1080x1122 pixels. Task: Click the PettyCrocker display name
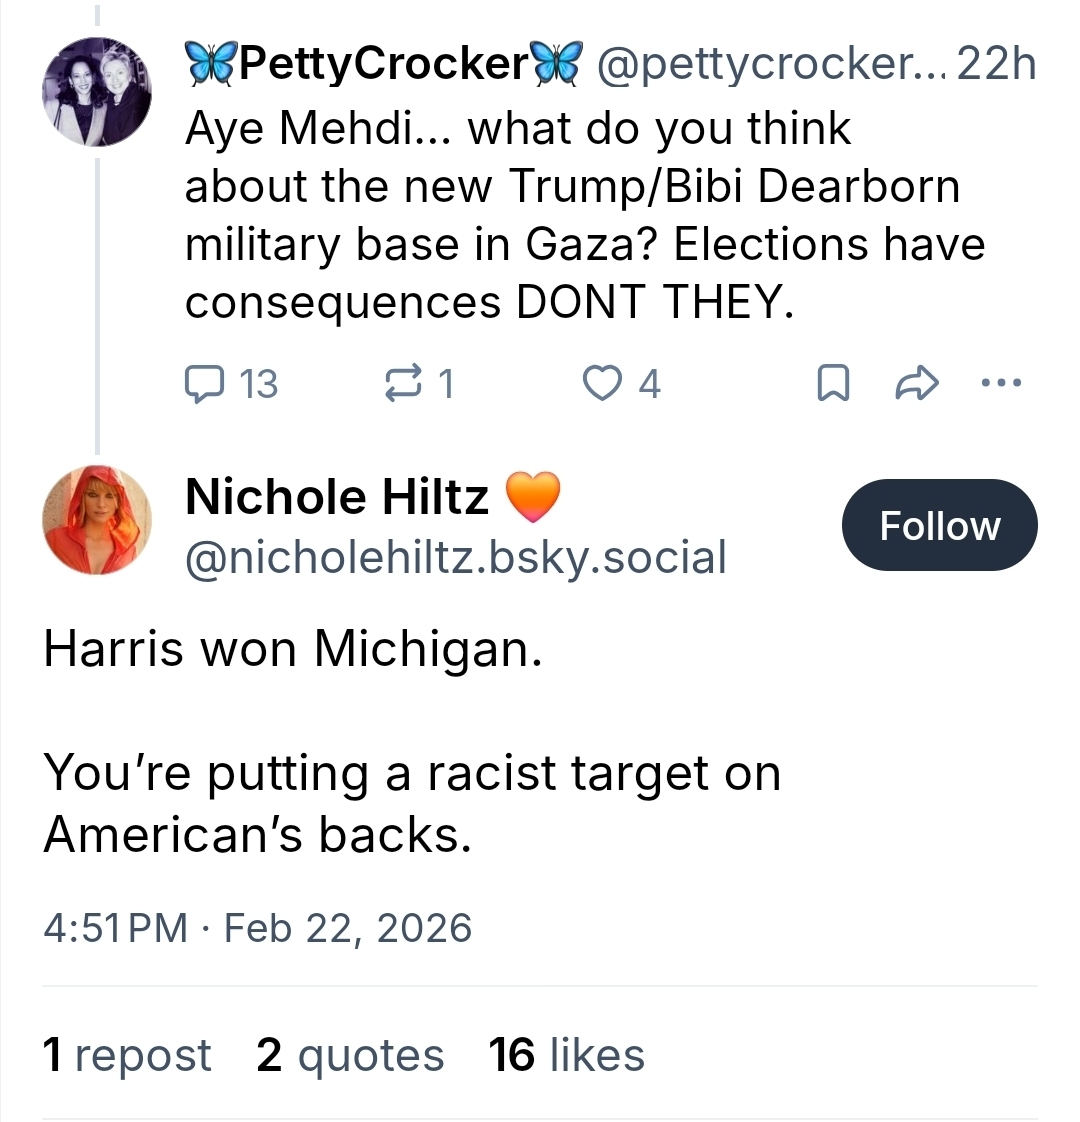click(x=384, y=65)
